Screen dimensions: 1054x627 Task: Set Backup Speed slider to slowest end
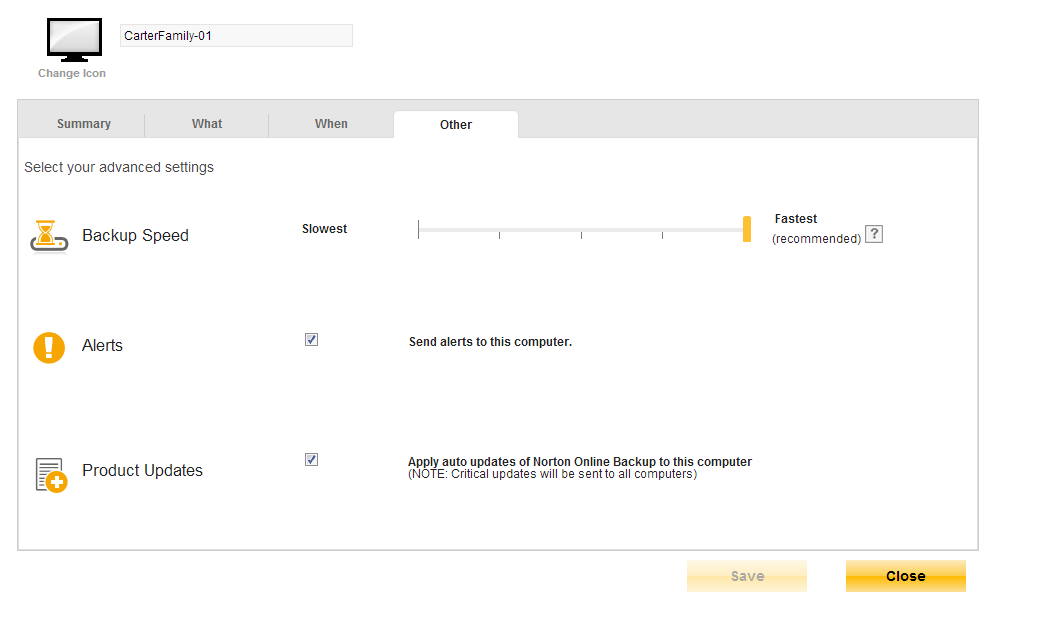coord(419,230)
